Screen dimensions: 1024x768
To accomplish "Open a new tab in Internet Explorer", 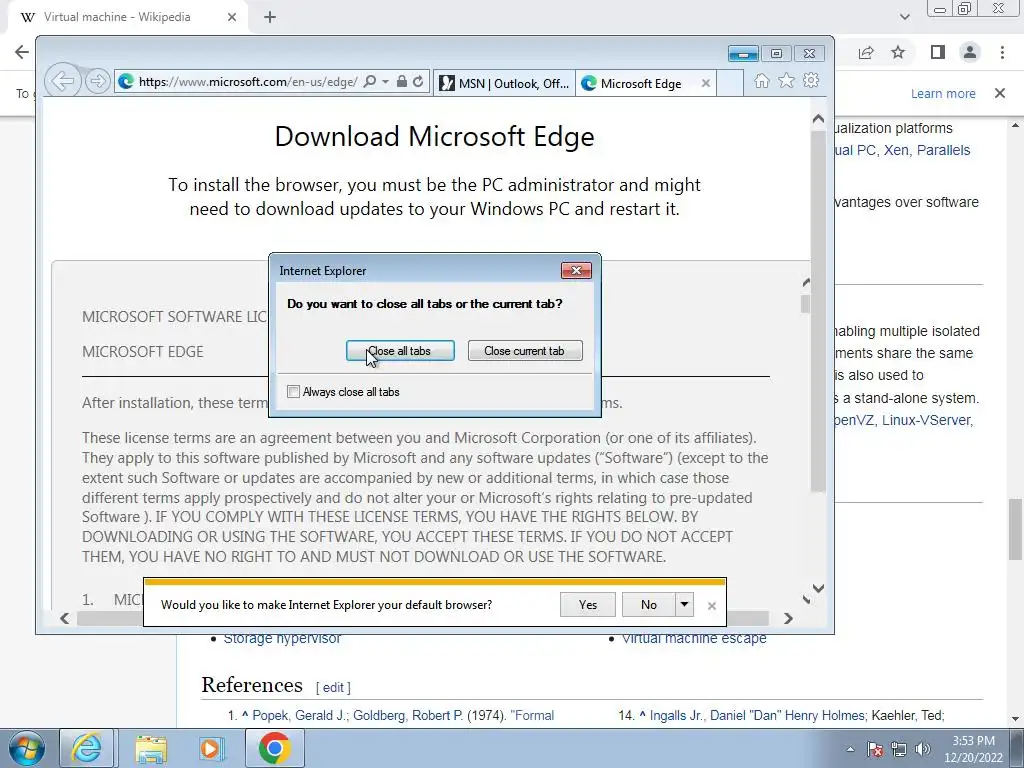I will pos(730,83).
